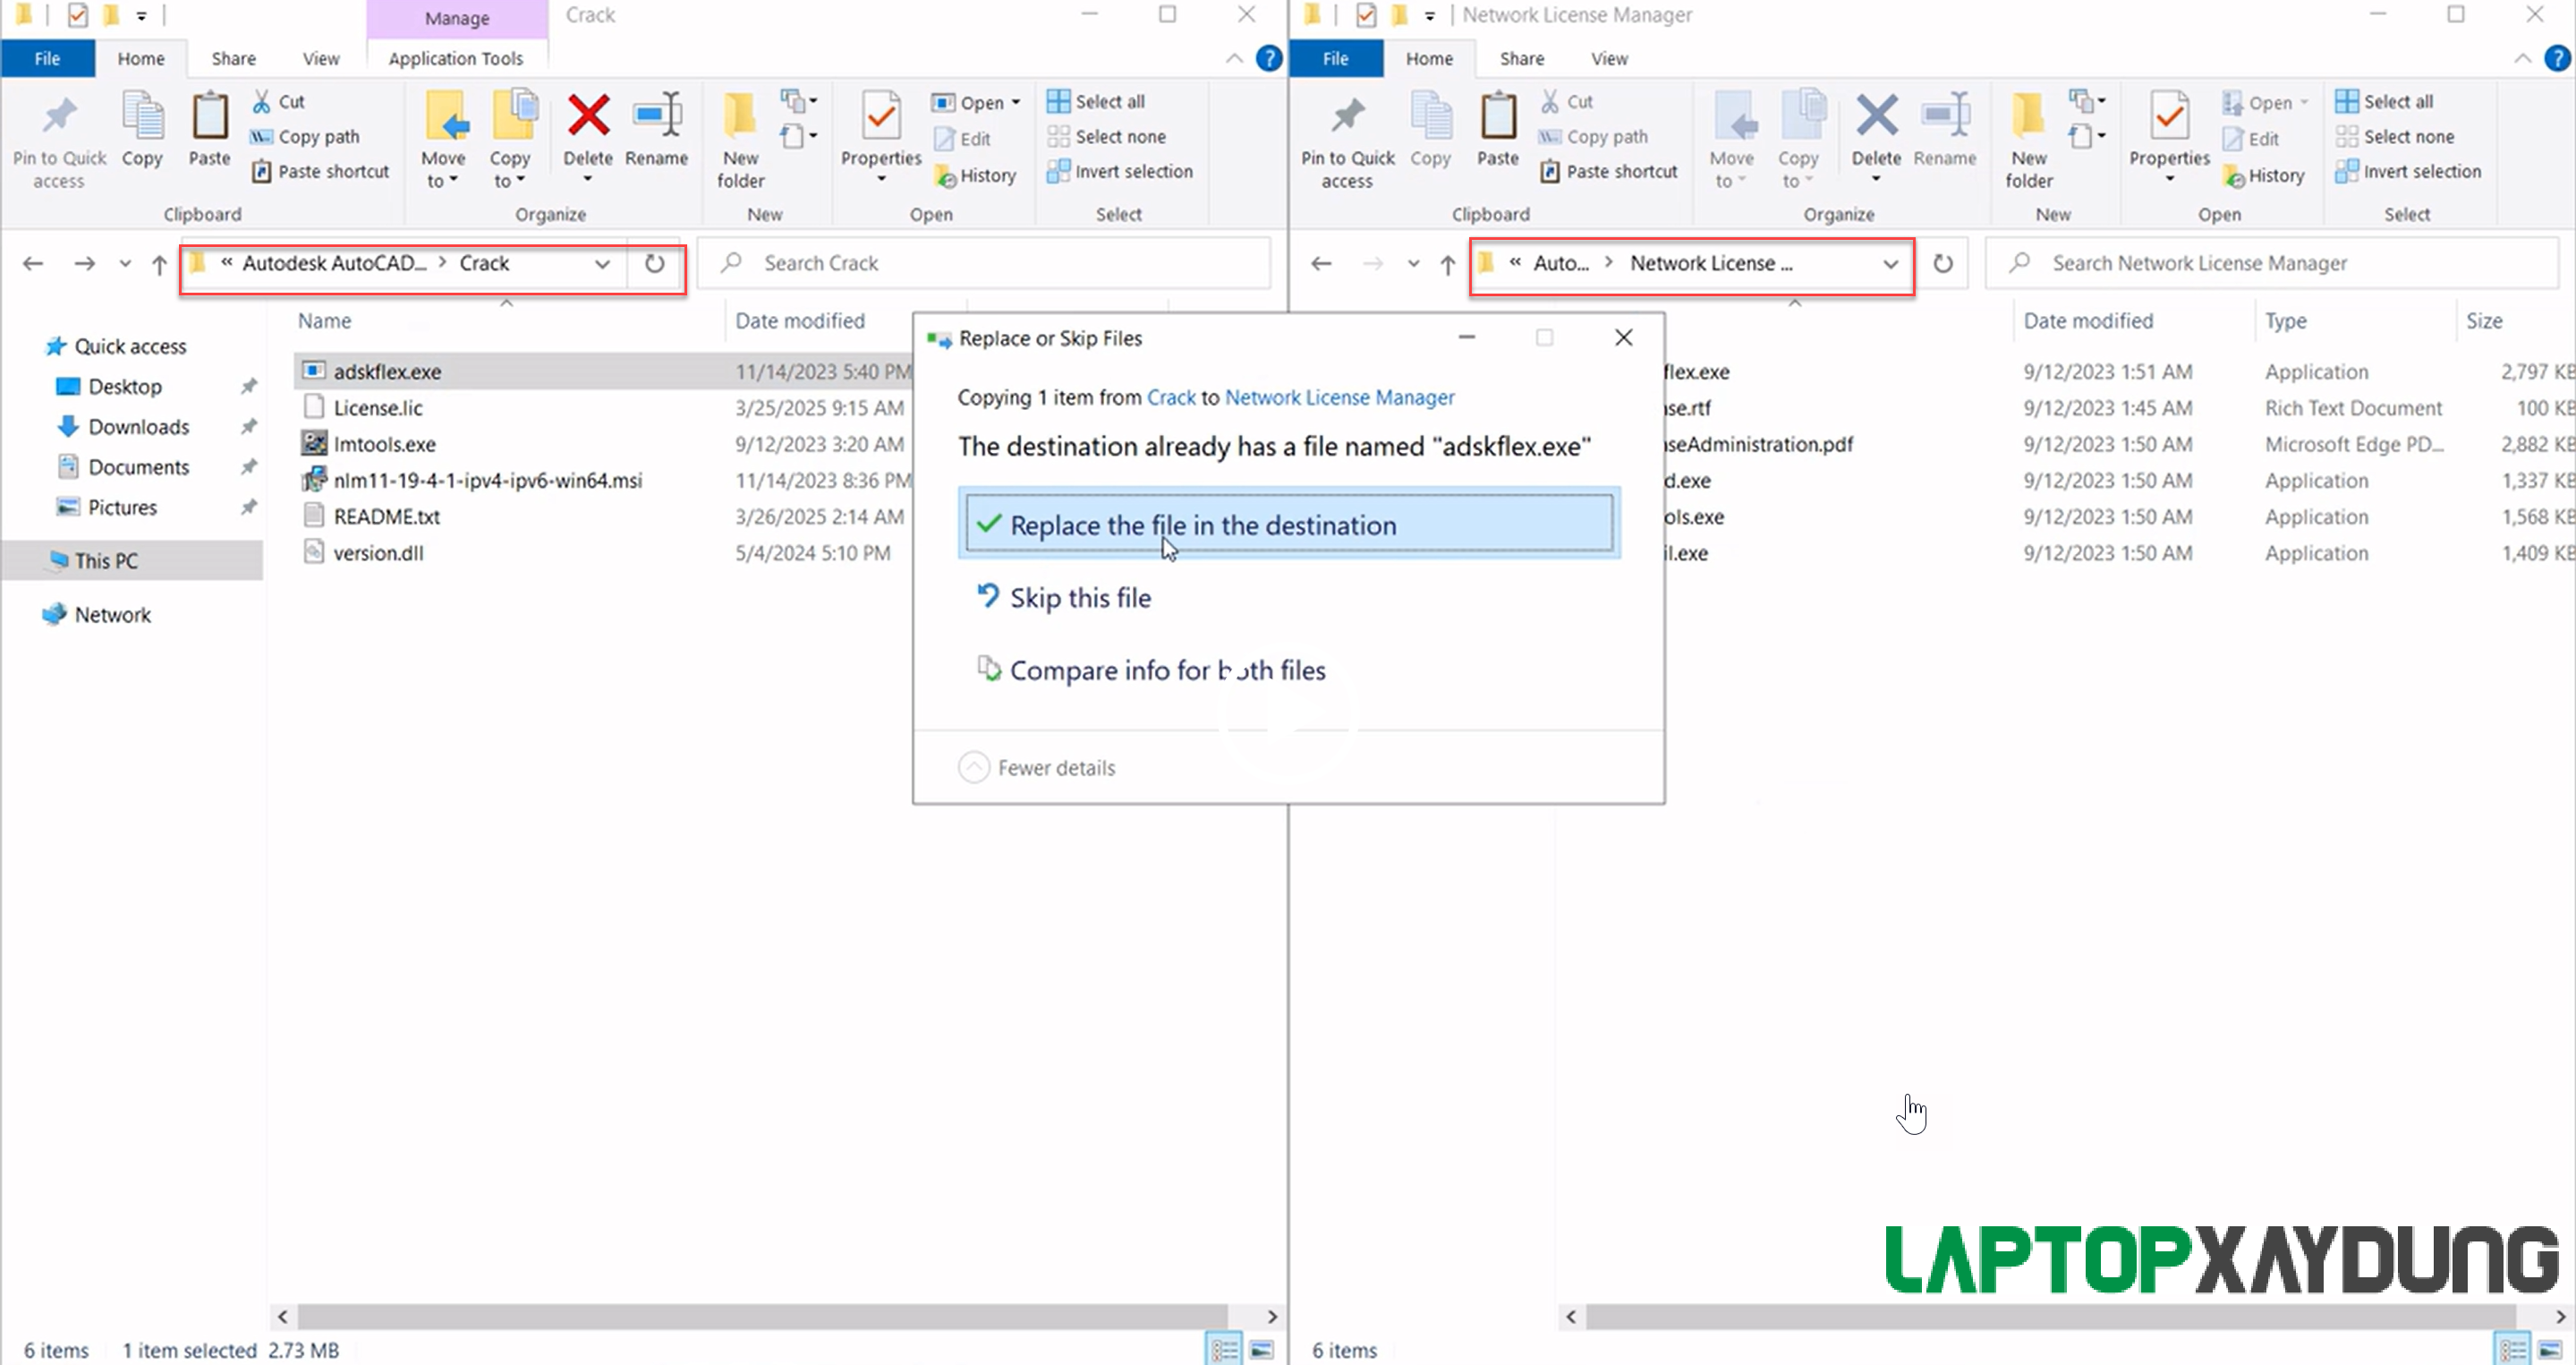This screenshot has width=2576, height=1365.
Task: Refresh the Crack folder view
Action: point(654,264)
